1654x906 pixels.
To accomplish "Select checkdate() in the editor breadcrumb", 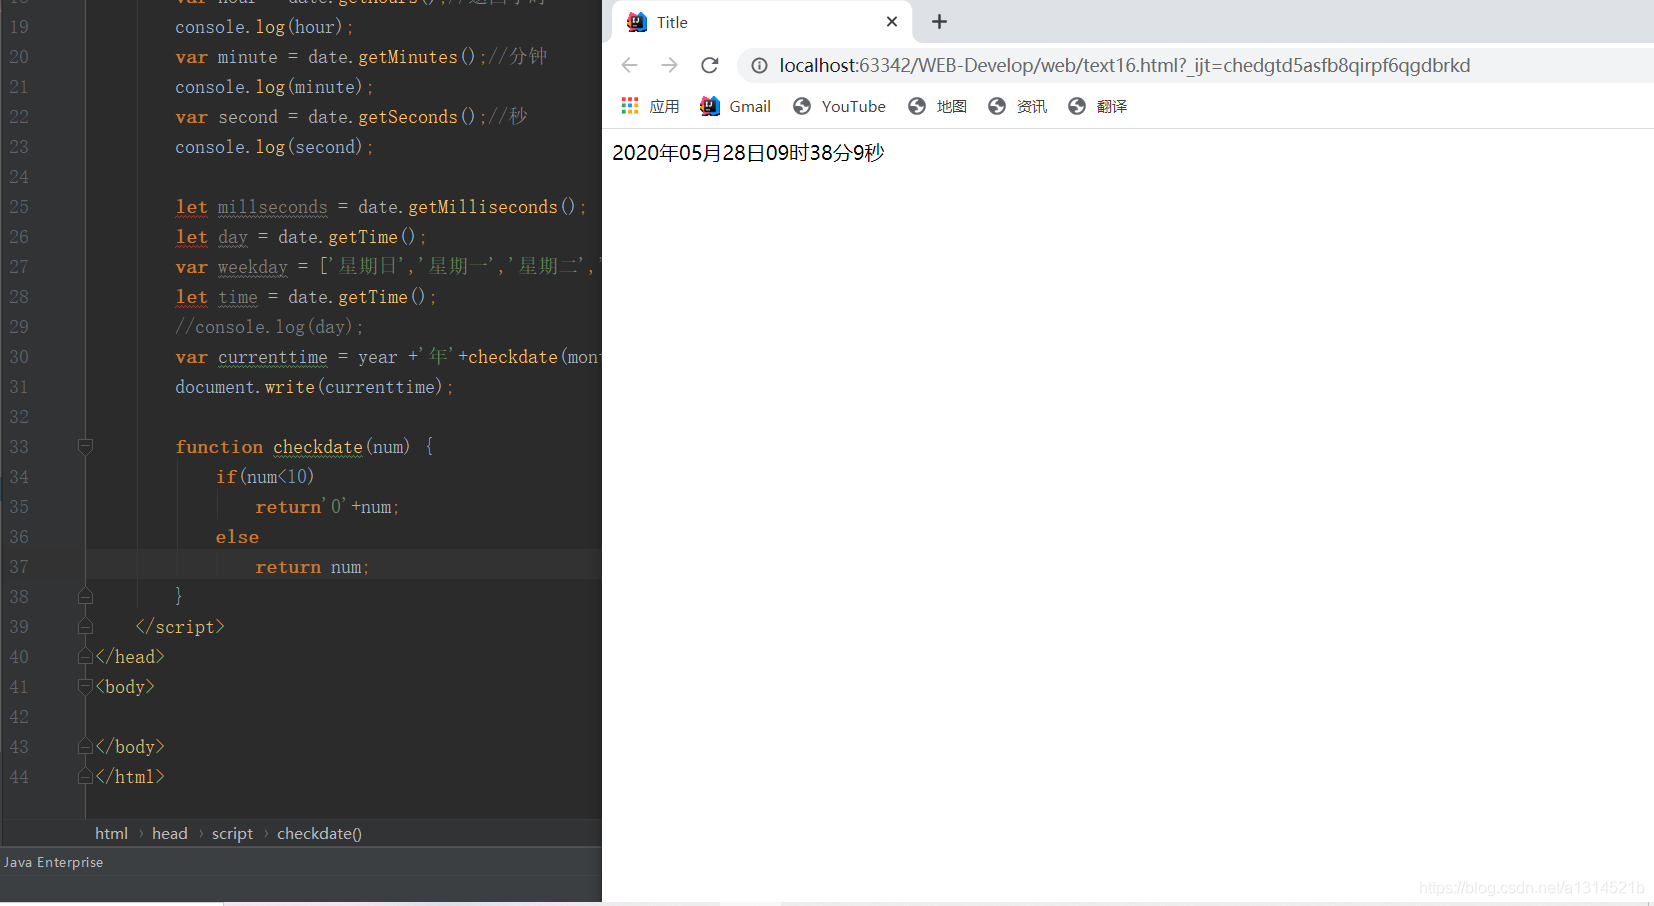I will [x=319, y=833].
